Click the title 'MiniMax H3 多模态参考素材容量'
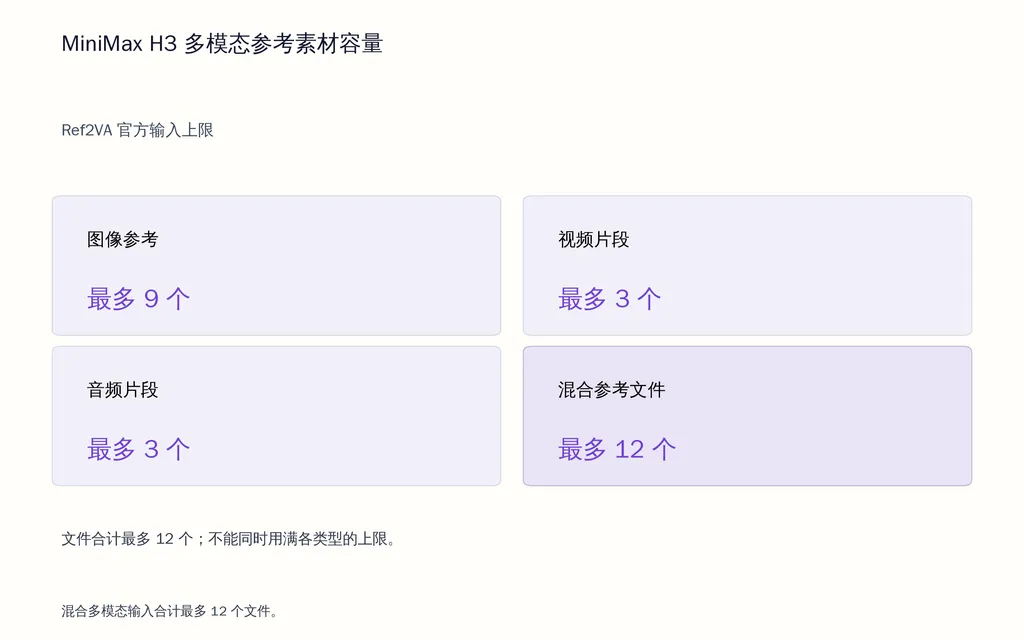Screen dimensions: 1024x640 (222, 44)
